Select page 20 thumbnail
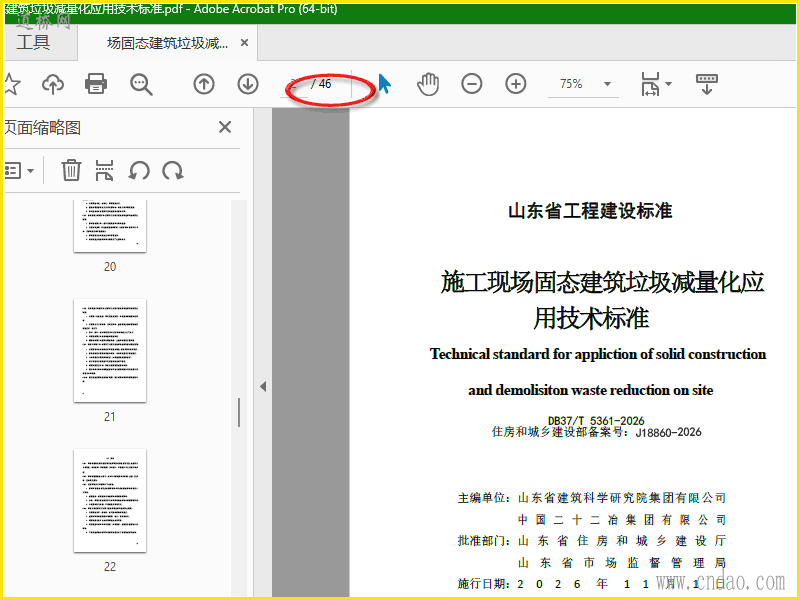 click(x=110, y=226)
